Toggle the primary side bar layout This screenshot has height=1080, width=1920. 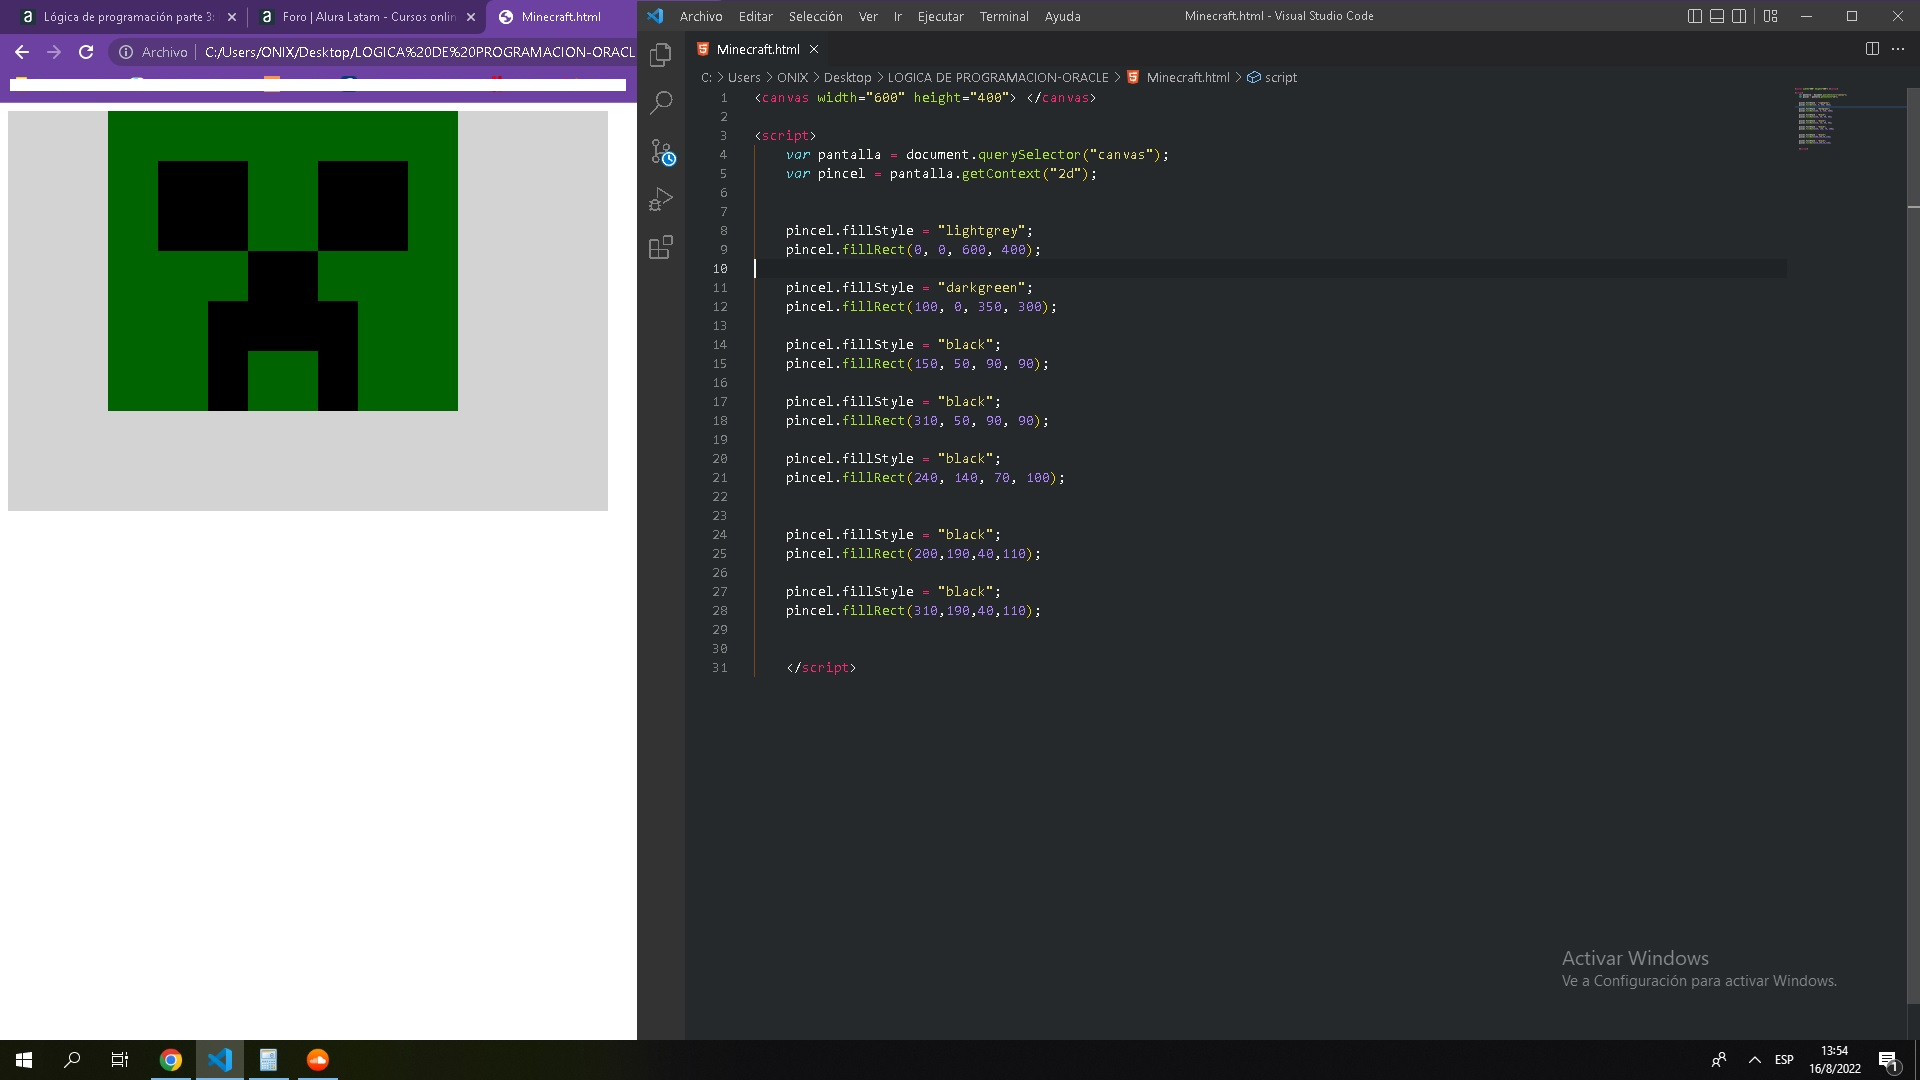pyautogui.click(x=1694, y=16)
